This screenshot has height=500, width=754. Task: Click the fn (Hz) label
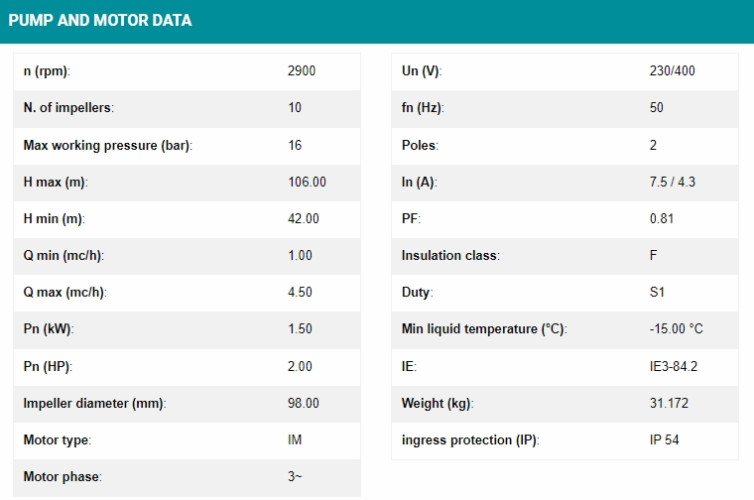click(422, 108)
